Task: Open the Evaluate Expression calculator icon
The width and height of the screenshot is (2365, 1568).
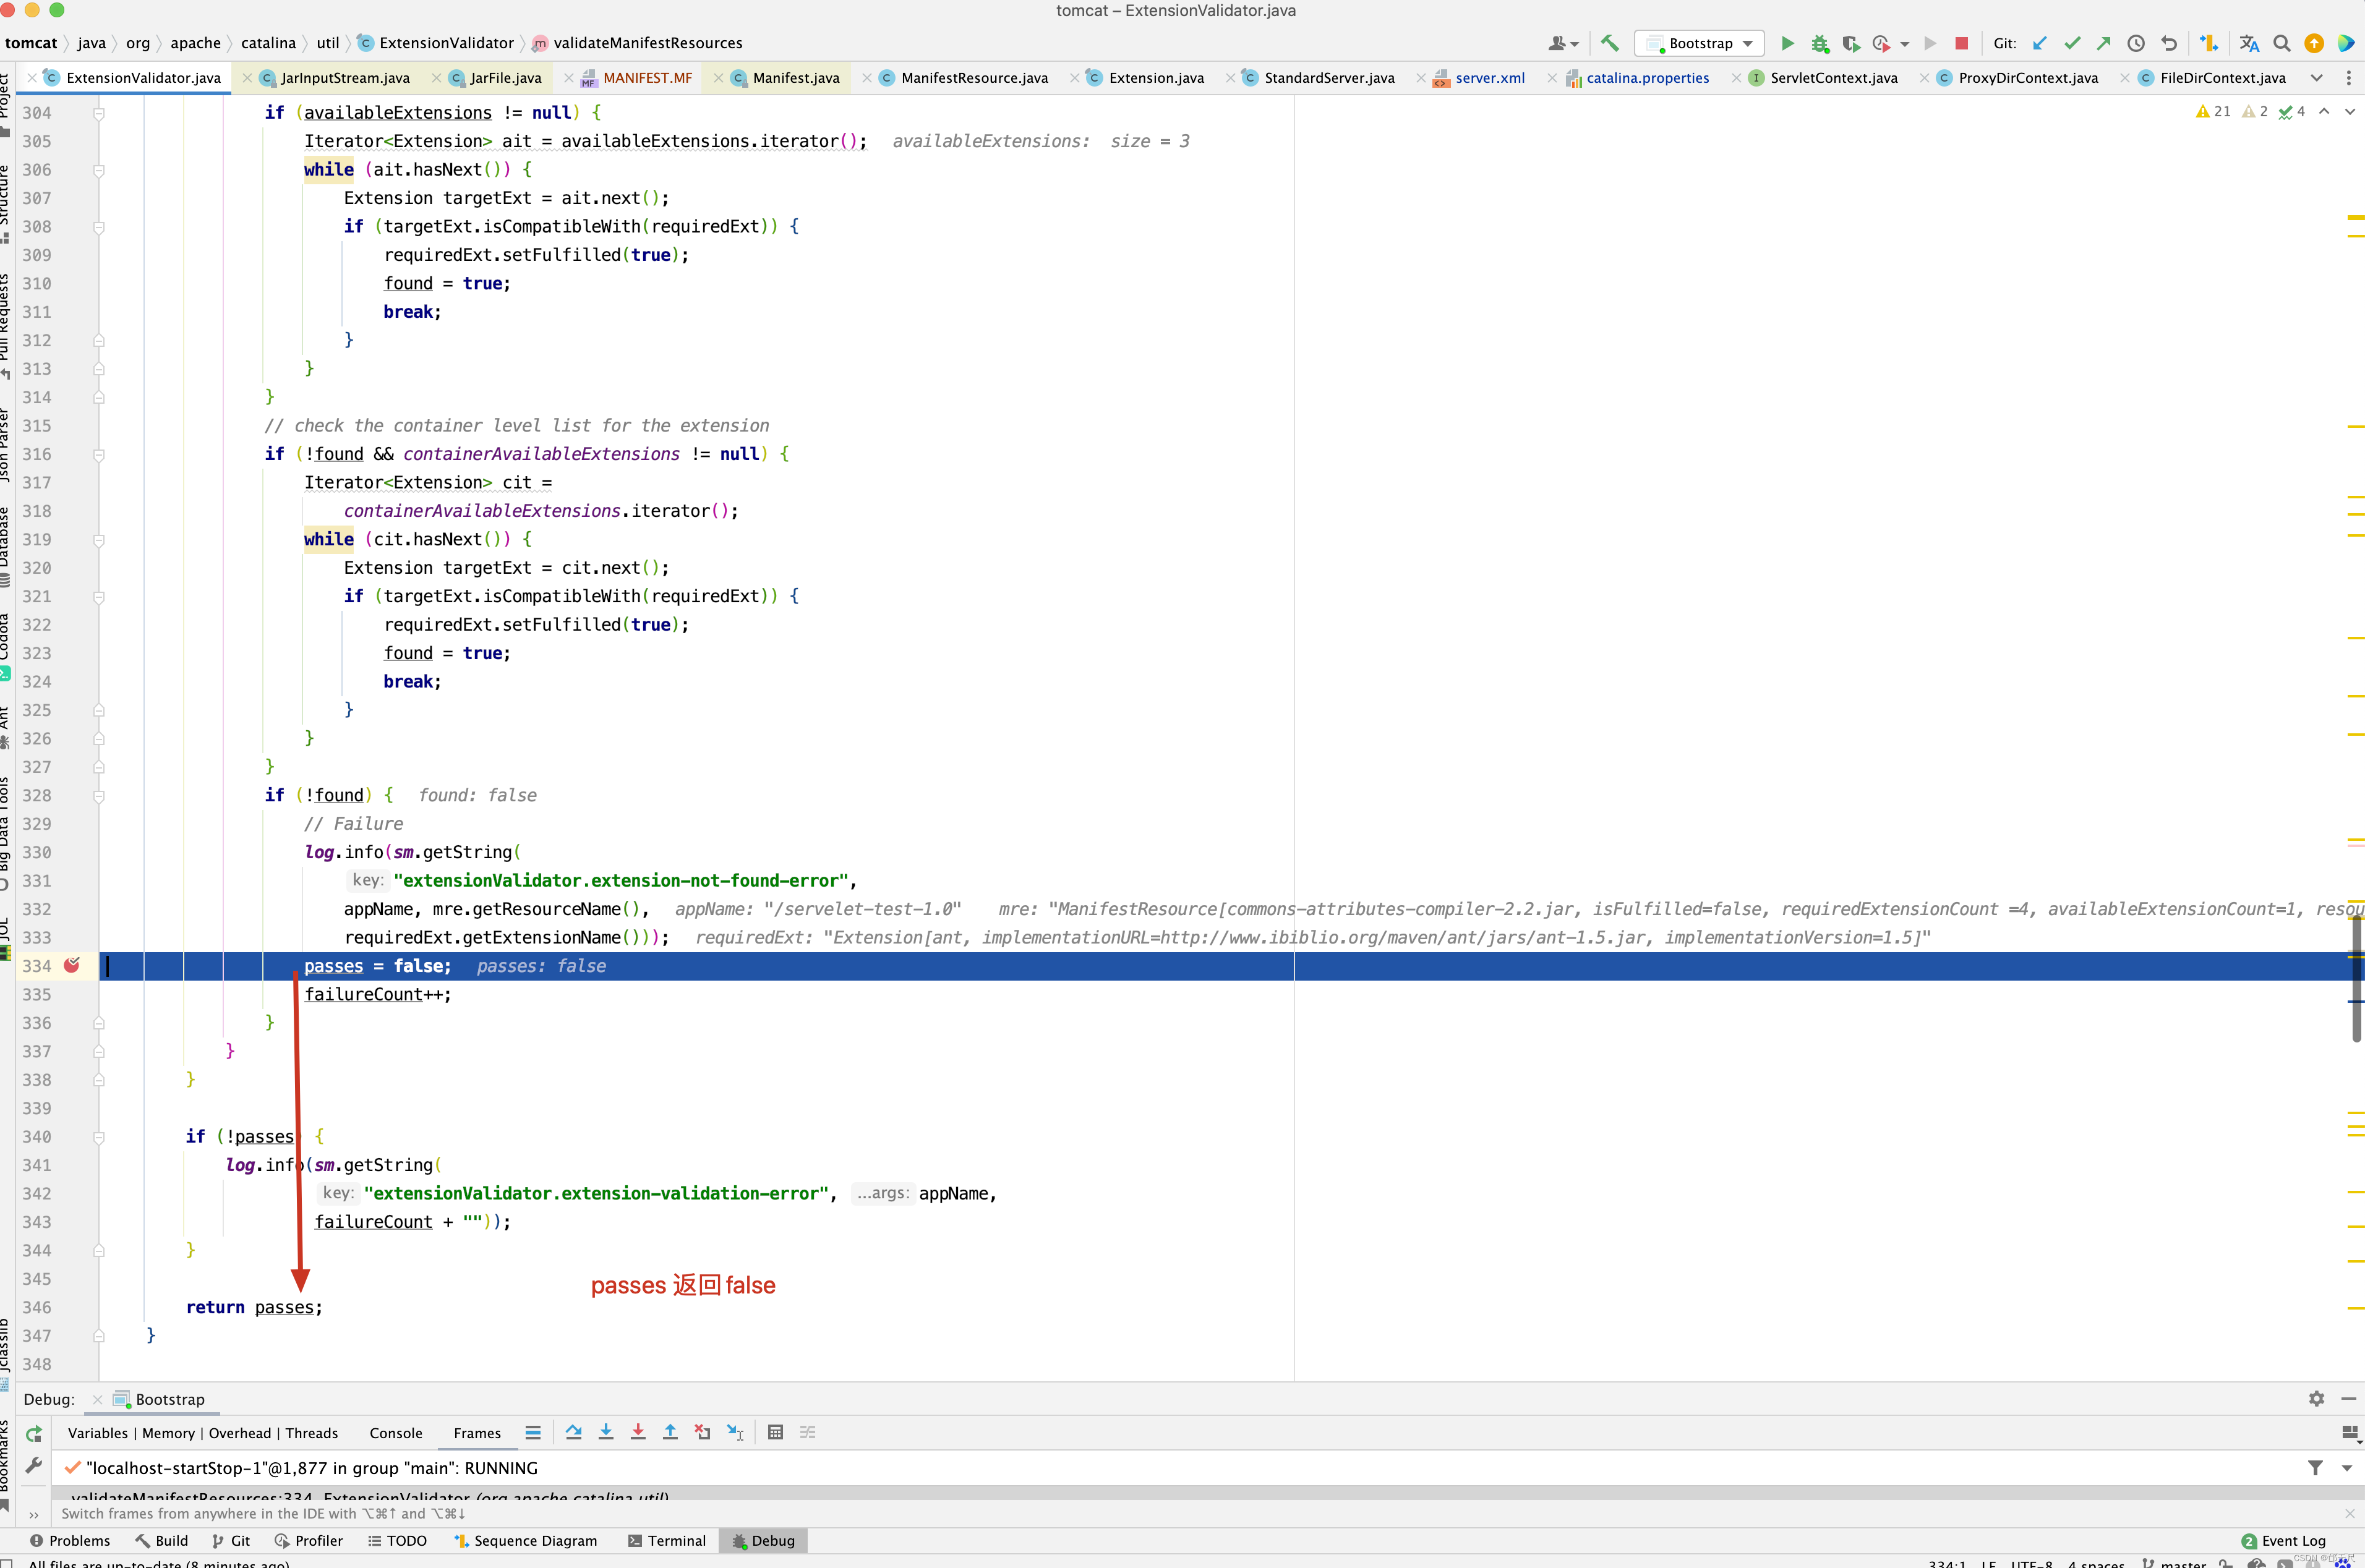Action: tap(775, 1432)
